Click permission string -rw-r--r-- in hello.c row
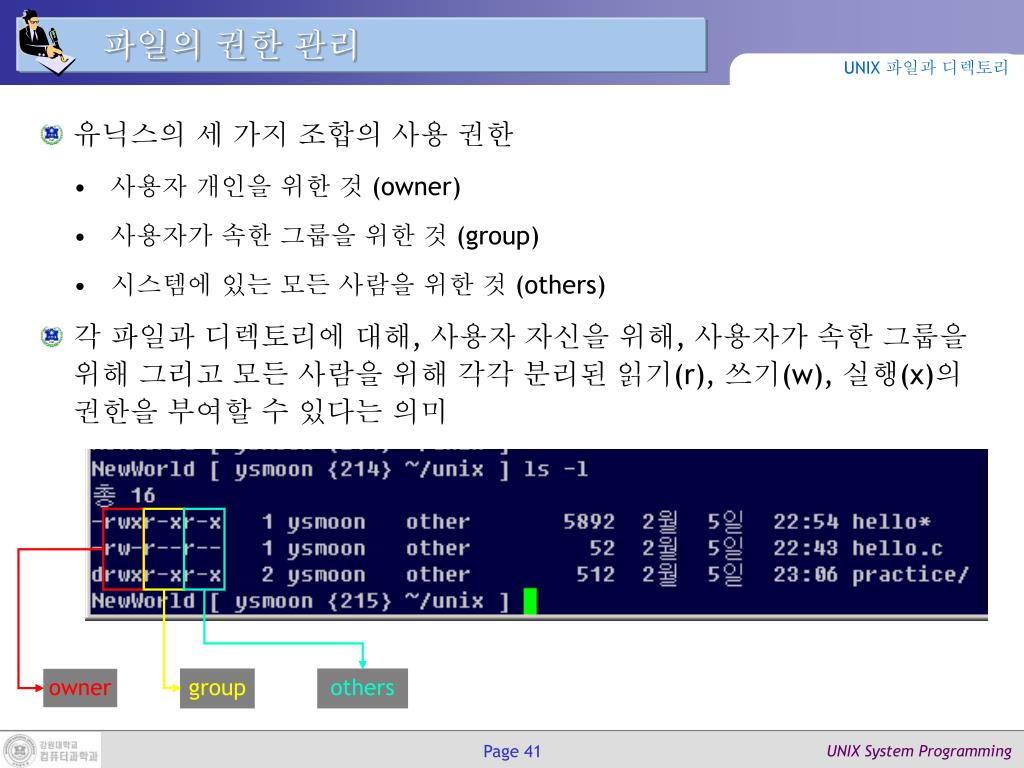The height and width of the screenshot is (768, 1024). pyautogui.click(x=157, y=548)
